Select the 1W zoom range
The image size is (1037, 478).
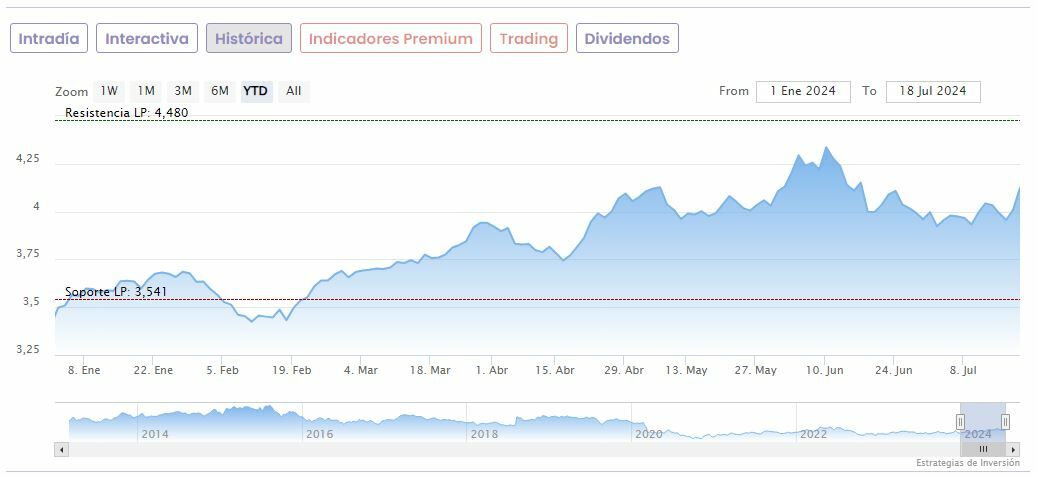click(x=109, y=91)
